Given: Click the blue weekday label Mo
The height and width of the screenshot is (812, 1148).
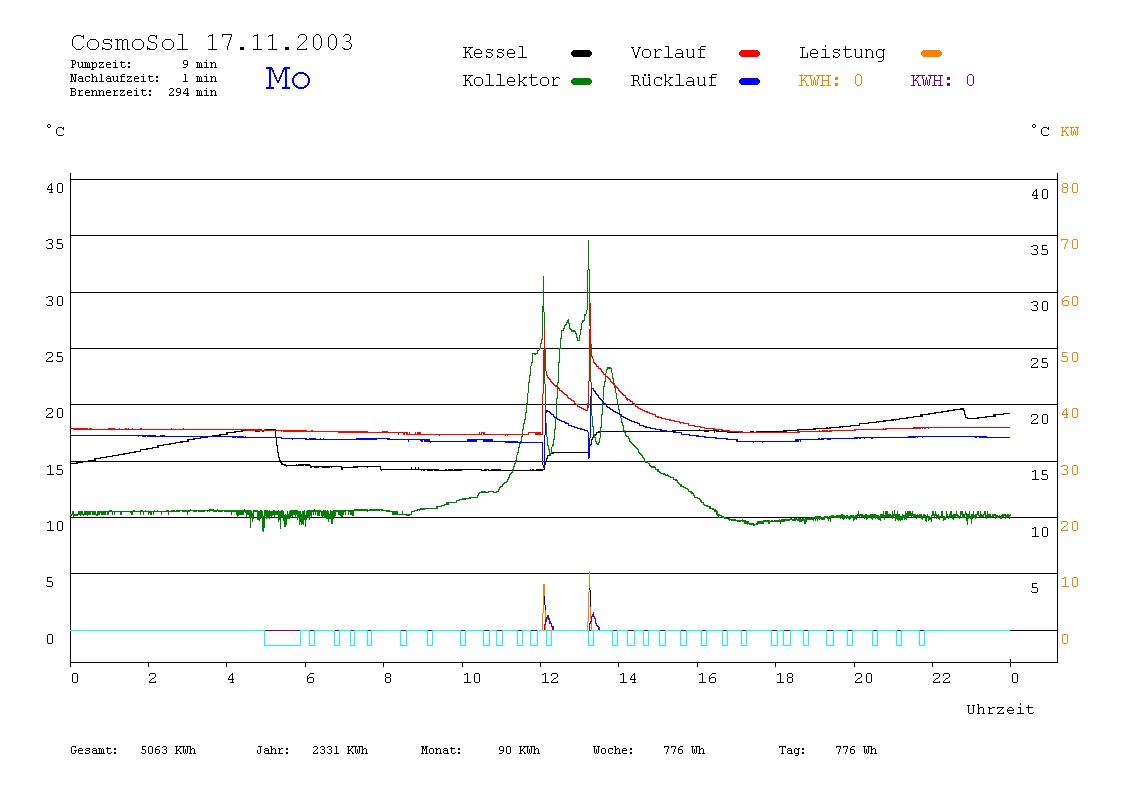Looking at the screenshot, I should pyautogui.click(x=288, y=78).
